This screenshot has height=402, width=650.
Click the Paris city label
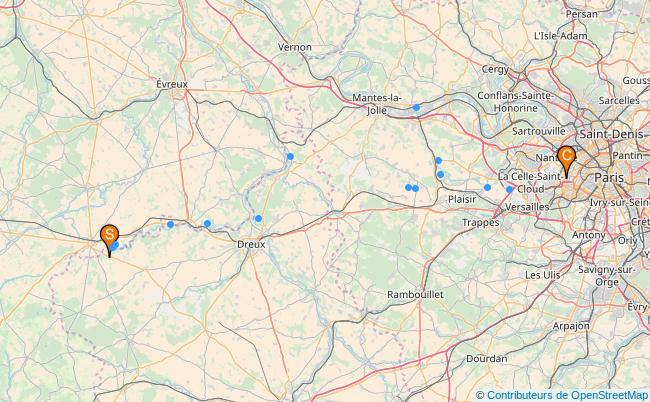click(x=609, y=178)
